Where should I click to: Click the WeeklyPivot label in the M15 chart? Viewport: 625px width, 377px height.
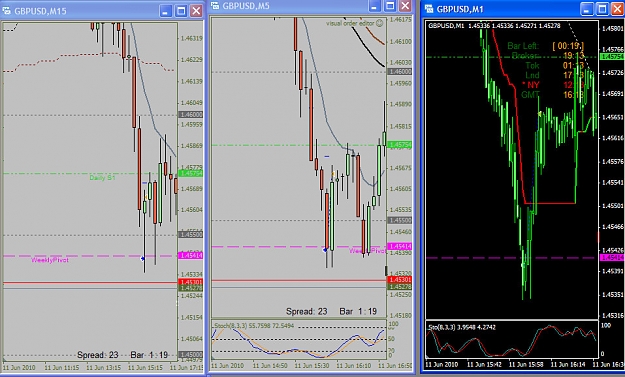pos(50,260)
